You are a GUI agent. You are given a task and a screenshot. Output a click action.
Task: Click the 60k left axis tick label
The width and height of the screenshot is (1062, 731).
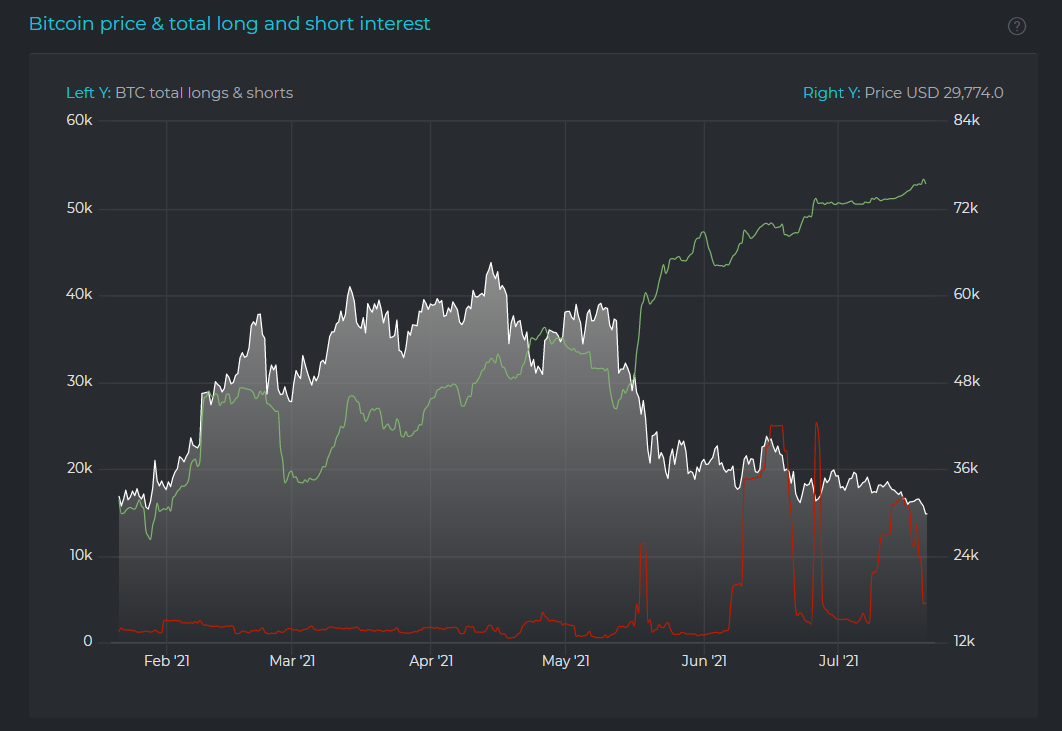pyautogui.click(x=80, y=121)
